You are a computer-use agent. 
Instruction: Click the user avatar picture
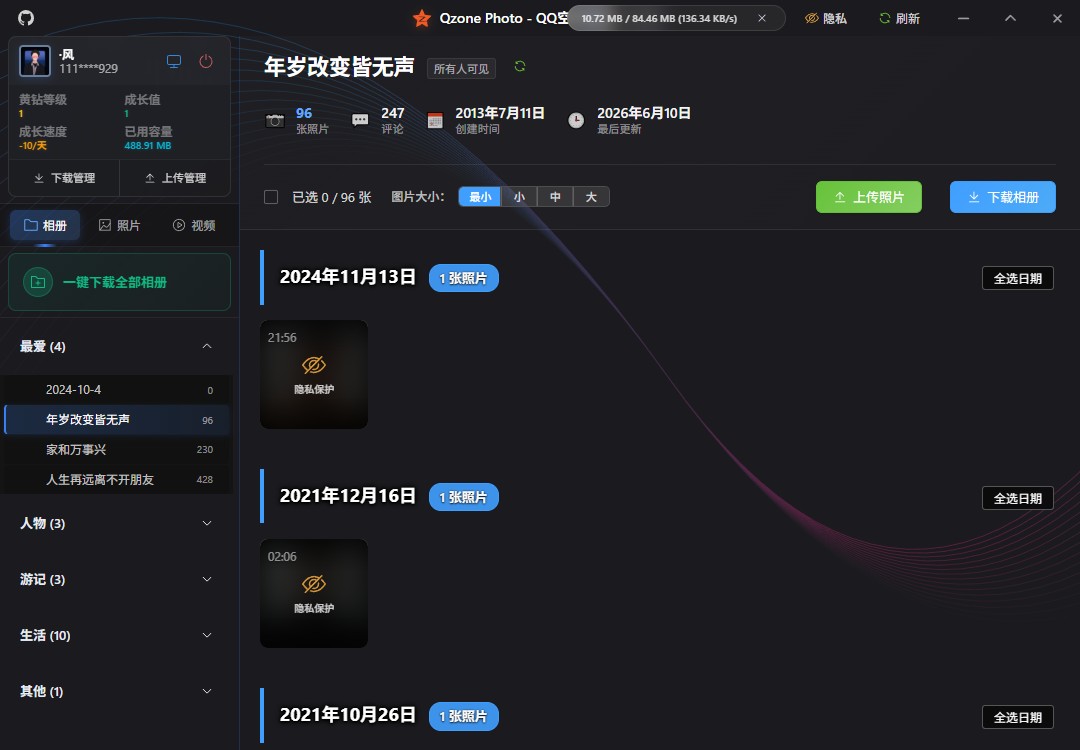[x=34, y=61]
